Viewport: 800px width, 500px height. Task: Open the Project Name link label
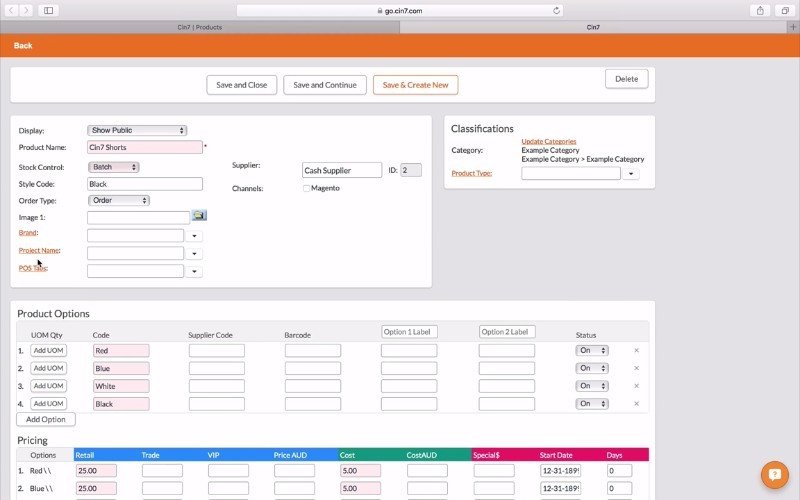pos(39,251)
